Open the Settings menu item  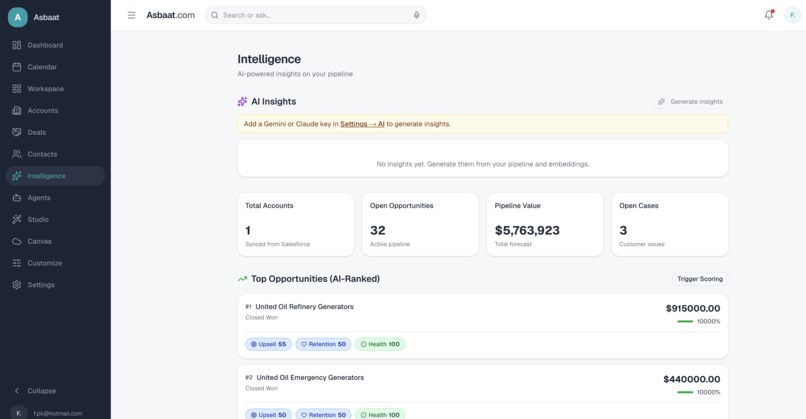[56, 284]
